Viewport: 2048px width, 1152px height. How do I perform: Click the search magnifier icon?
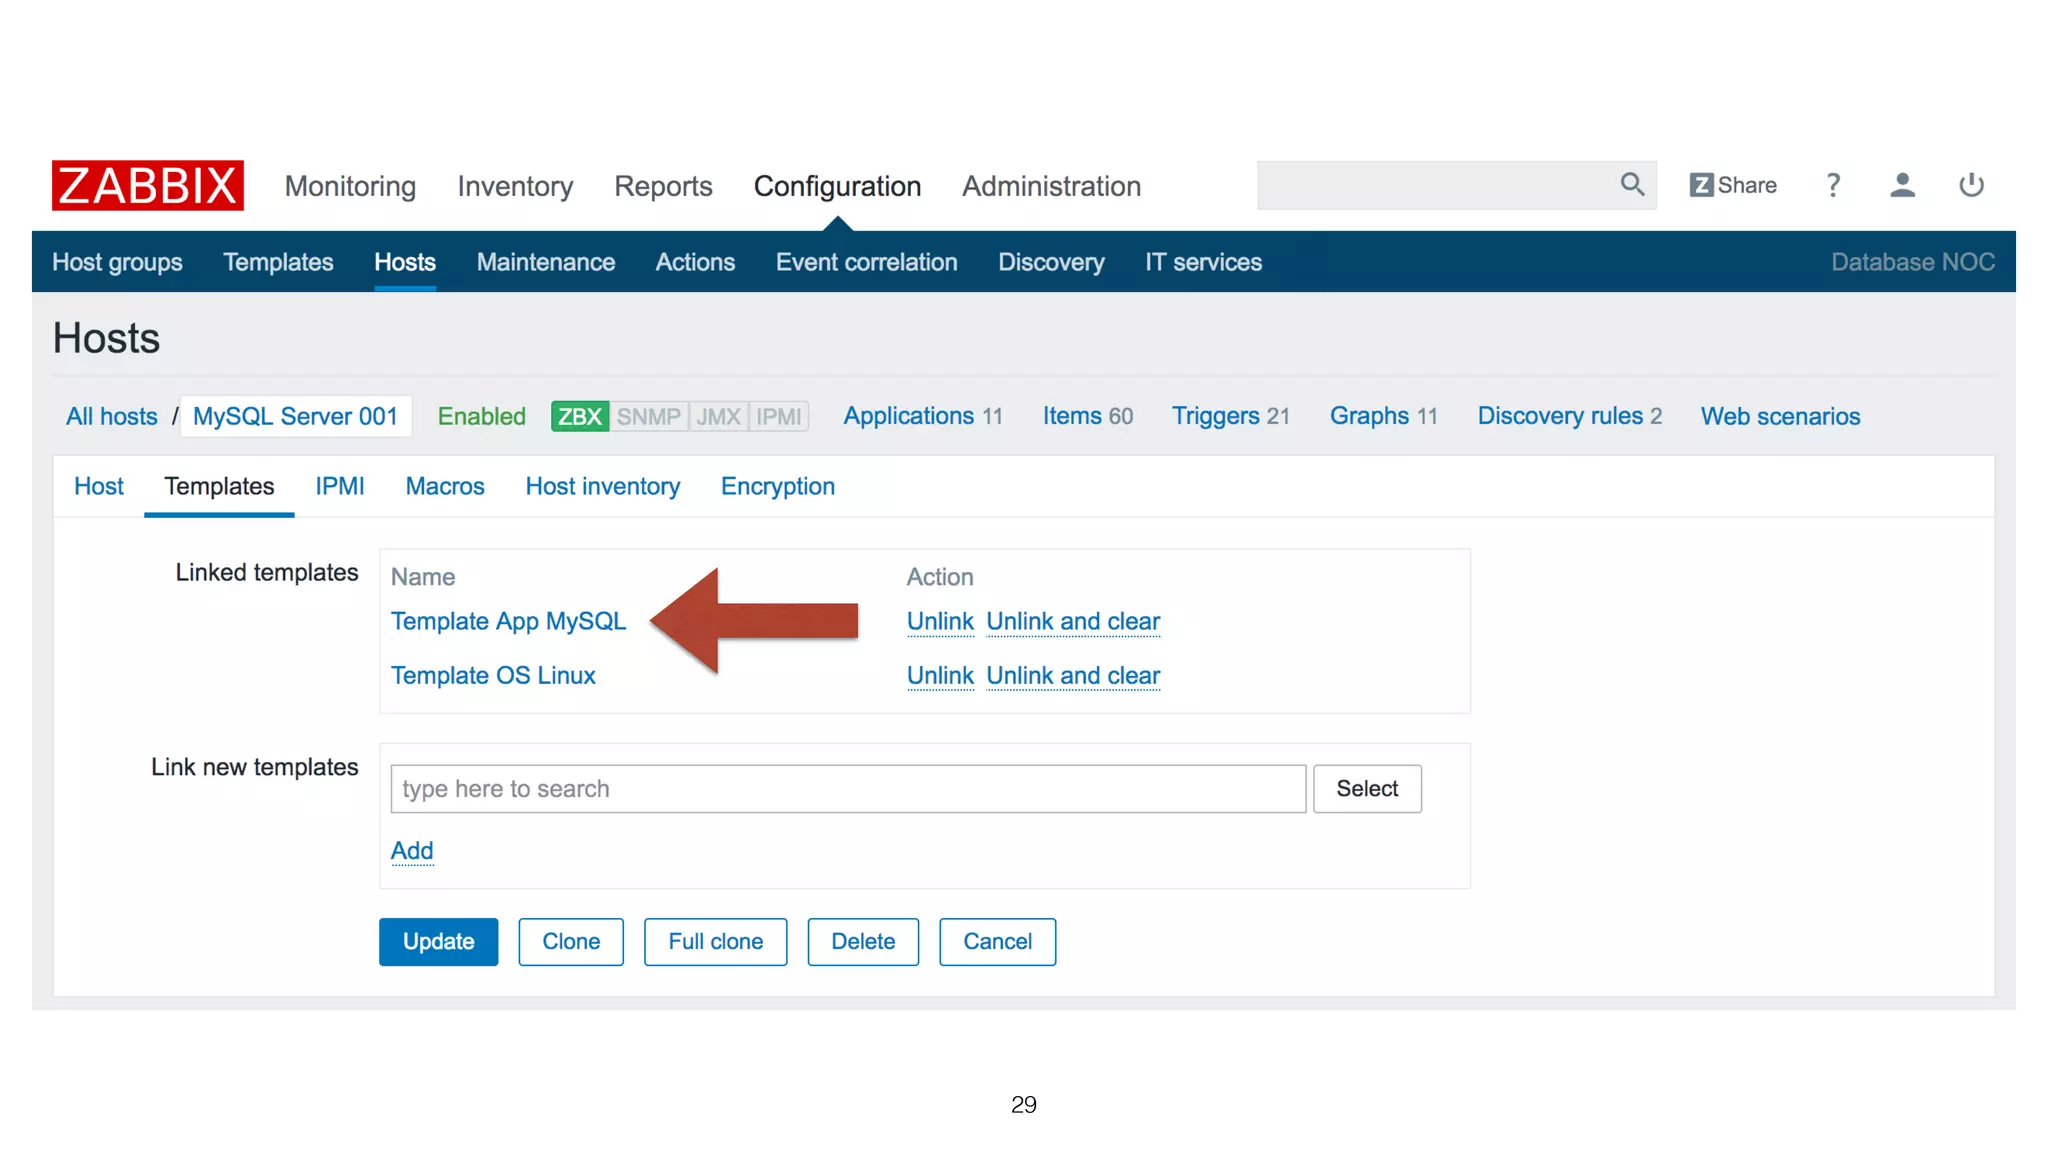point(1632,185)
